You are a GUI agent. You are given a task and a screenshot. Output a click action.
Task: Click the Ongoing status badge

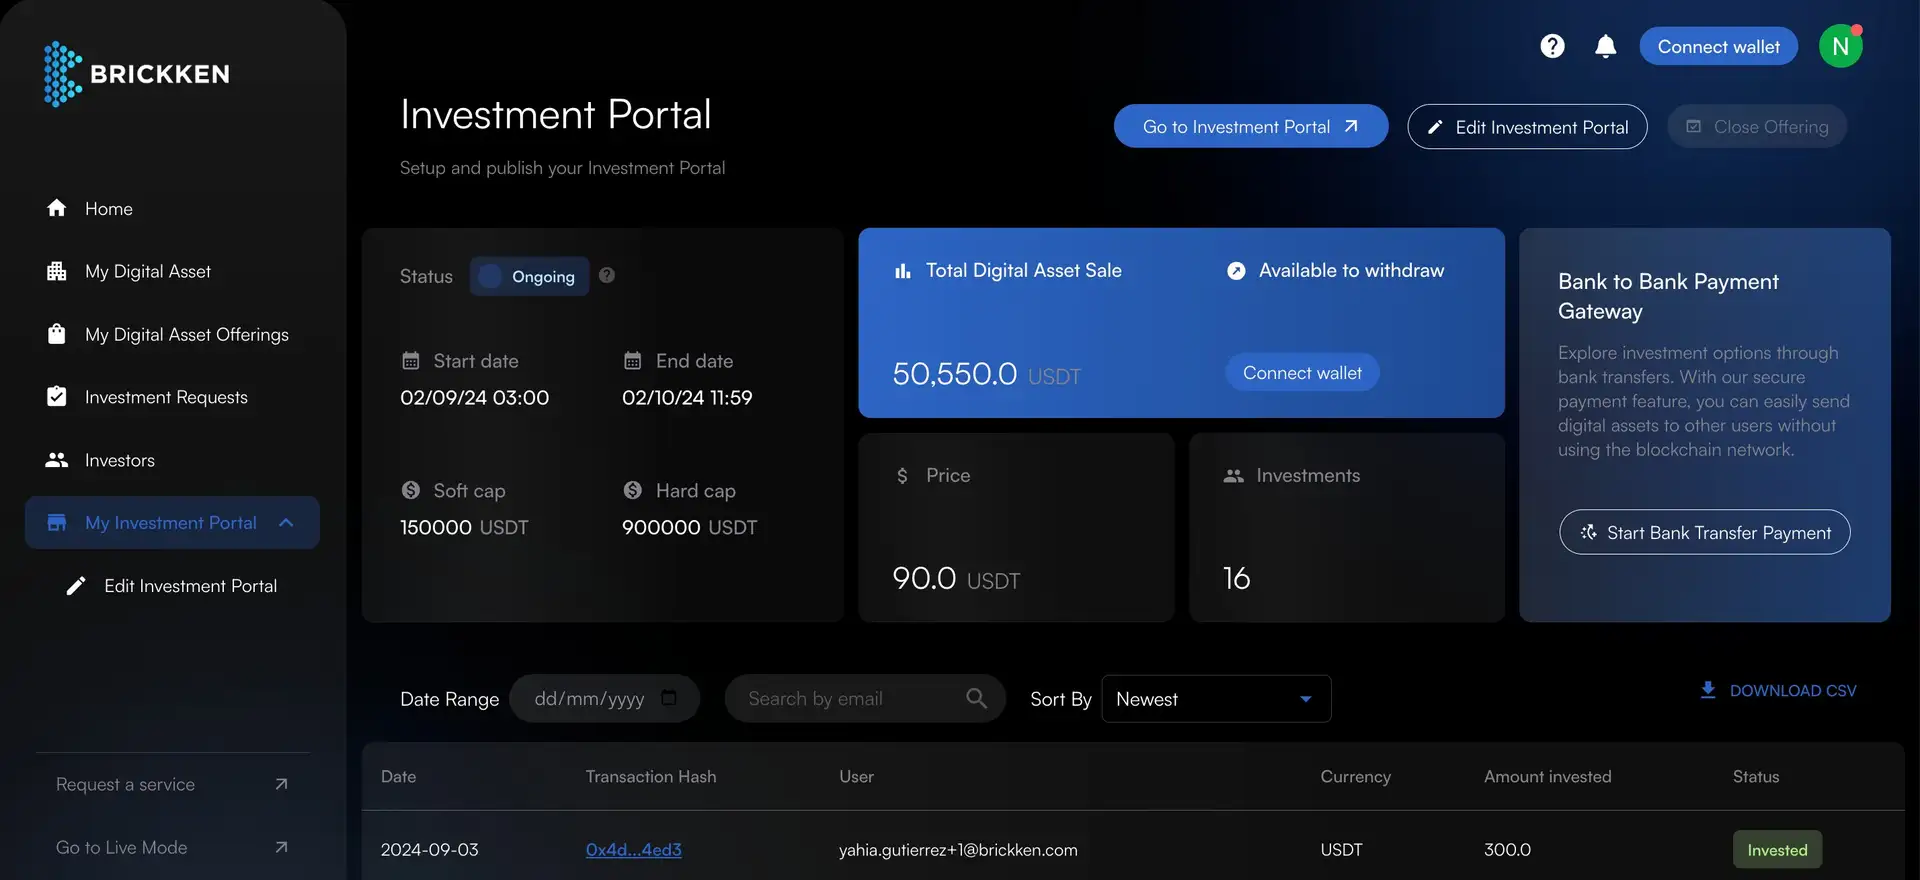529,276
